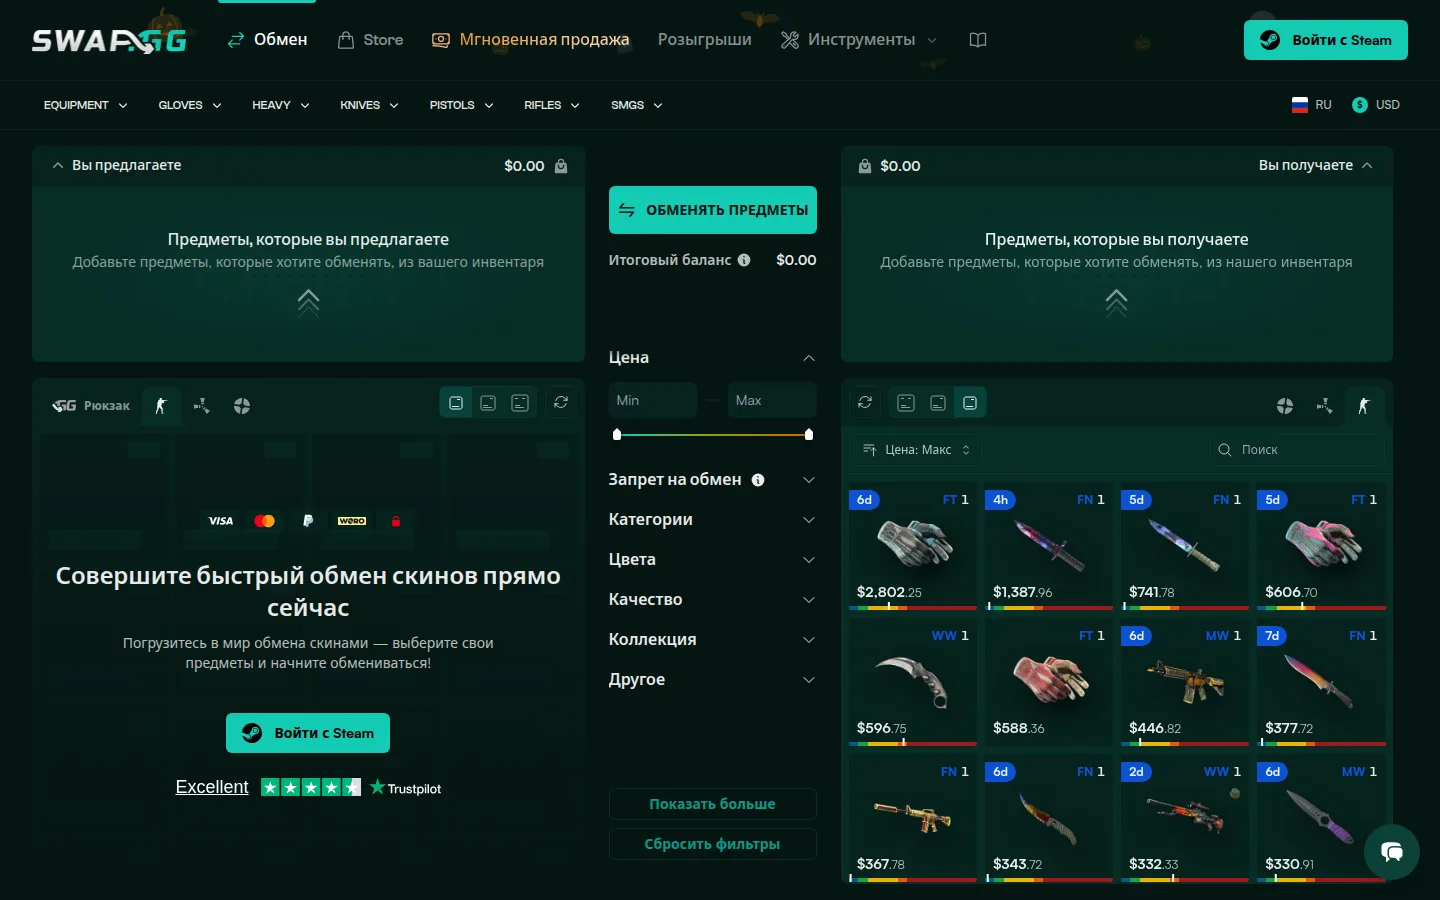Select Team Fortress 2 in your backpack panel
The image size is (1440, 900).
(242, 406)
